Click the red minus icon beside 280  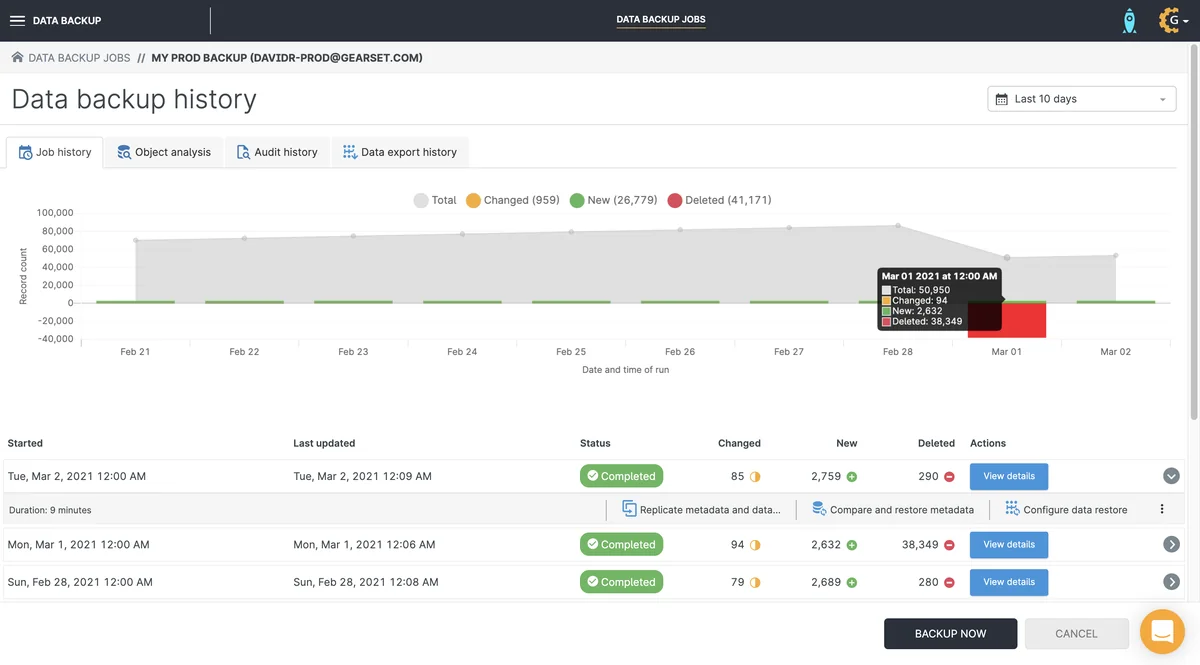949,582
